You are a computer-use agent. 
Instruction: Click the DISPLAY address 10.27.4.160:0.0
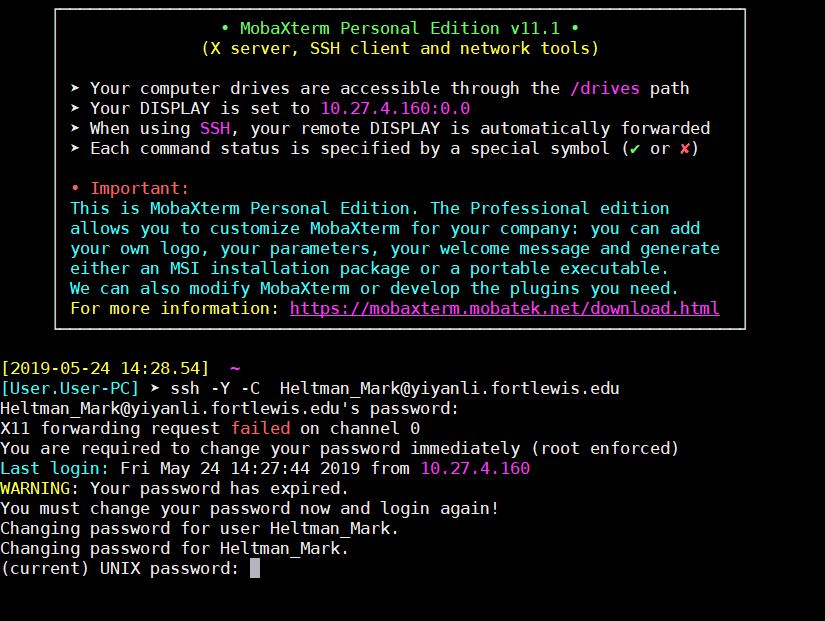395,108
